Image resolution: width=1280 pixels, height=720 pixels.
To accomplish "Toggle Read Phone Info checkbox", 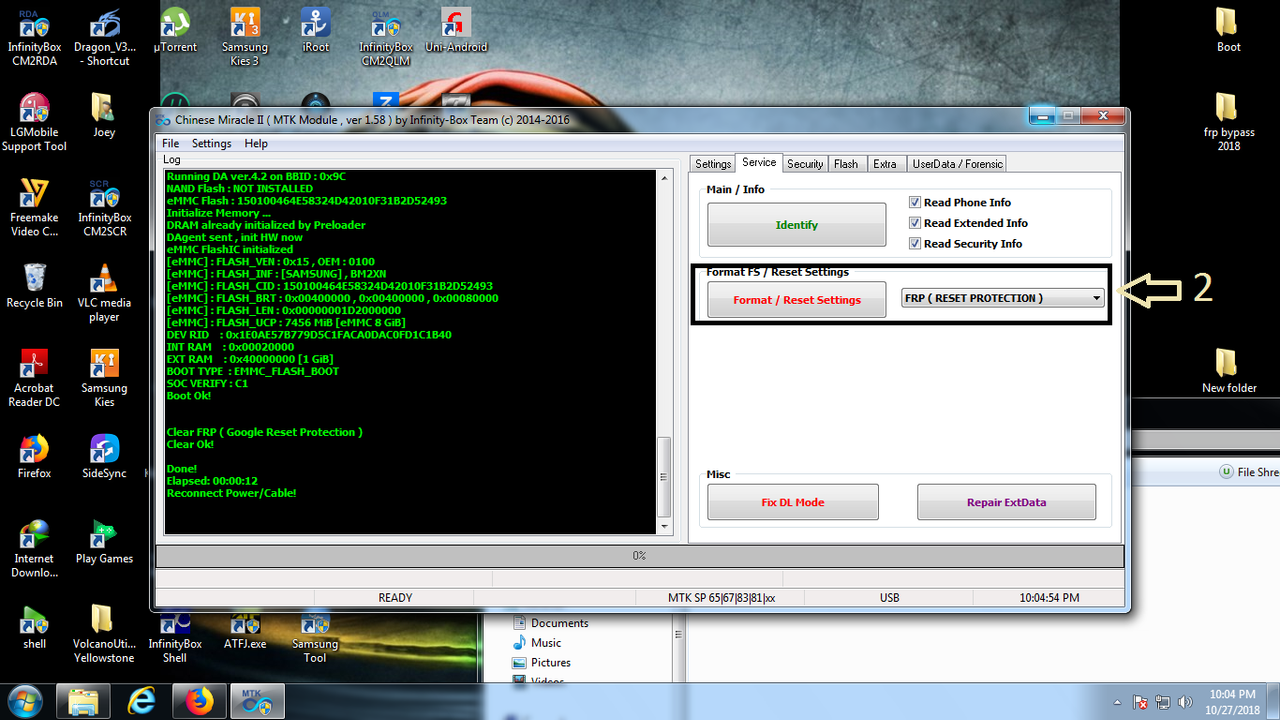I will [915, 202].
